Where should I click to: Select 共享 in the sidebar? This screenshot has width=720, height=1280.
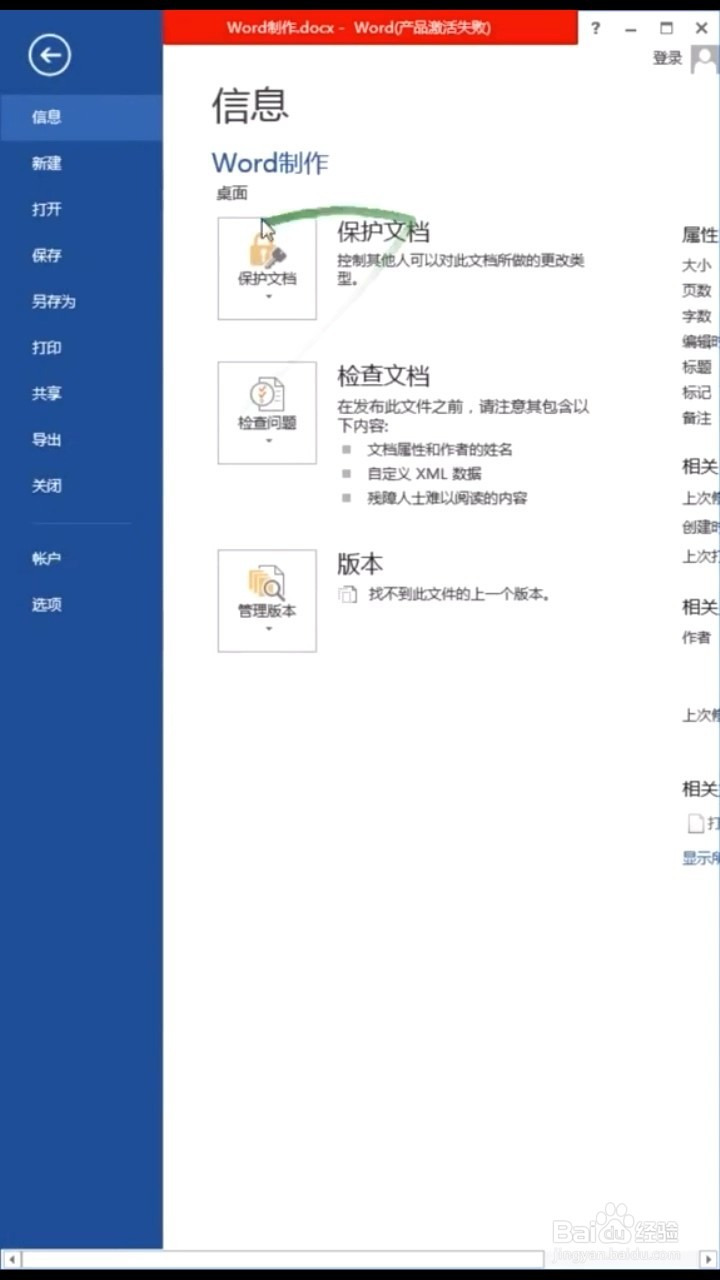(x=81, y=393)
